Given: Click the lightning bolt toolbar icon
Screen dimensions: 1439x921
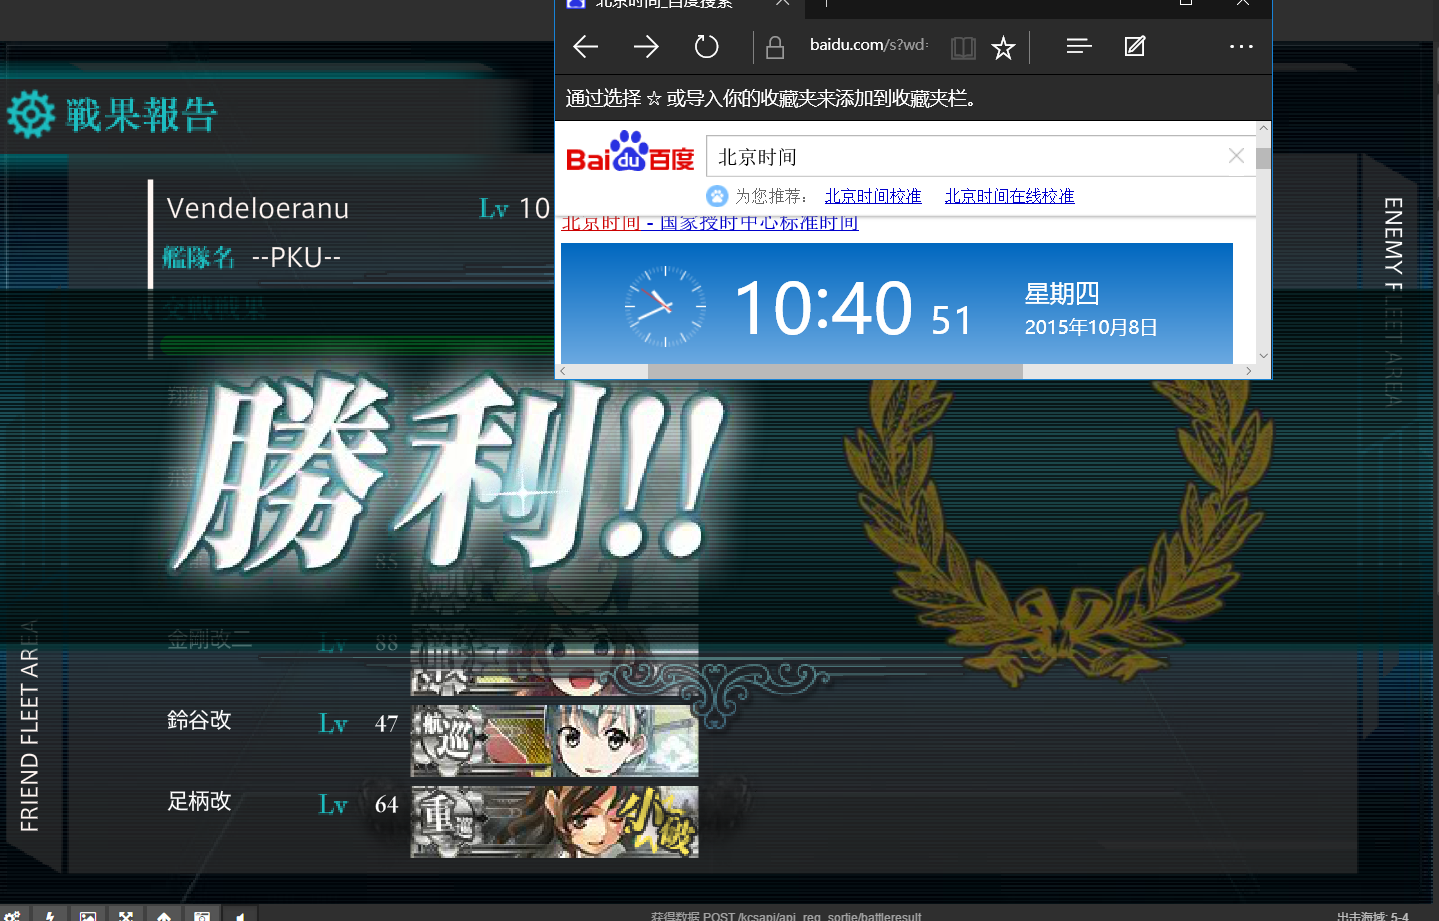Looking at the screenshot, I should [x=50, y=915].
